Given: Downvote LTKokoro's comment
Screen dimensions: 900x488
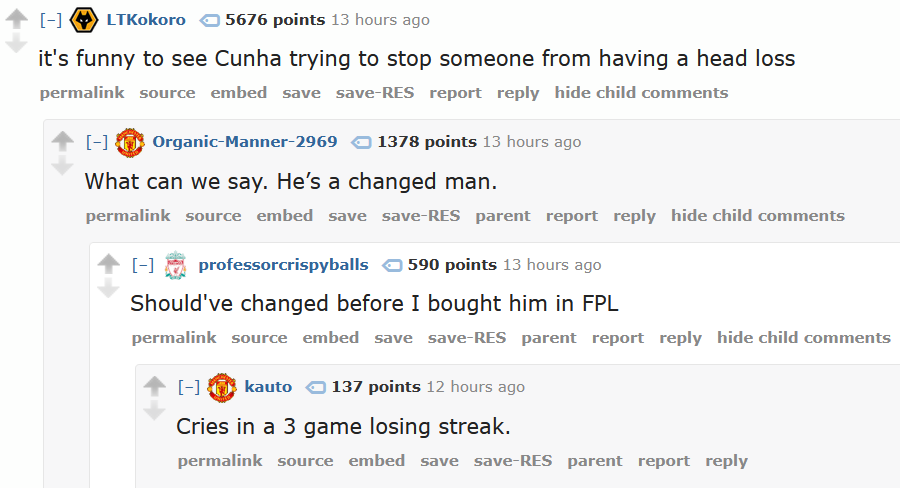Looking at the screenshot, I should click(17, 43).
